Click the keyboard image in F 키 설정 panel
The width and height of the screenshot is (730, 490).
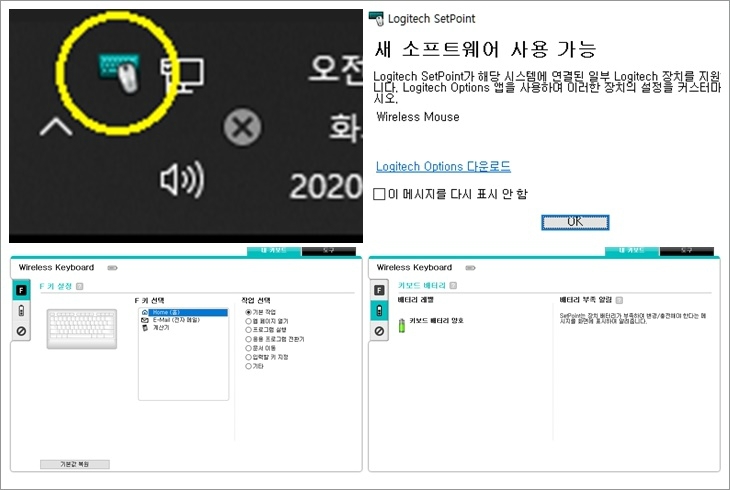(82, 328)
